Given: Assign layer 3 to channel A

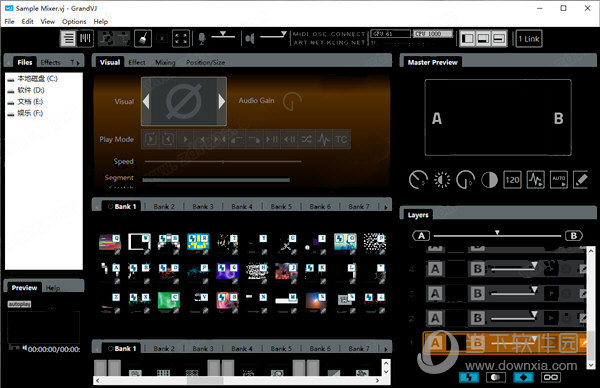Looking at the screenshot, I should pos(435,294).
